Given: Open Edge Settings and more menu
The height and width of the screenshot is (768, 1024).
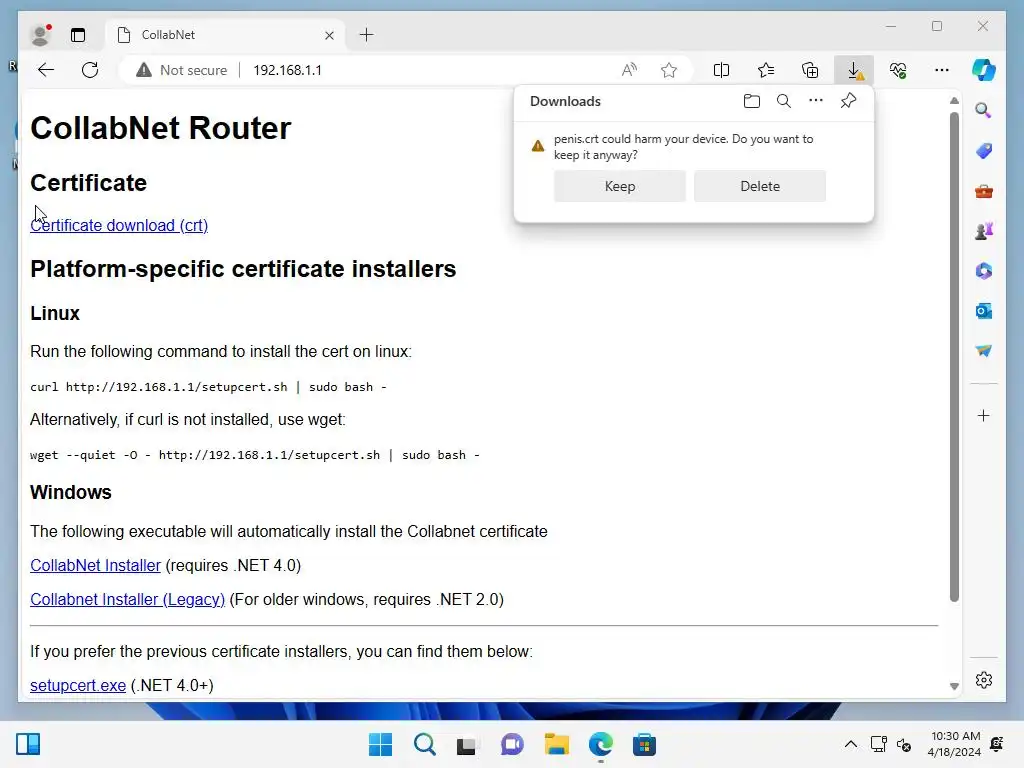Looking at the screenshot, I should pyautogui.click(x=942, y=70).
